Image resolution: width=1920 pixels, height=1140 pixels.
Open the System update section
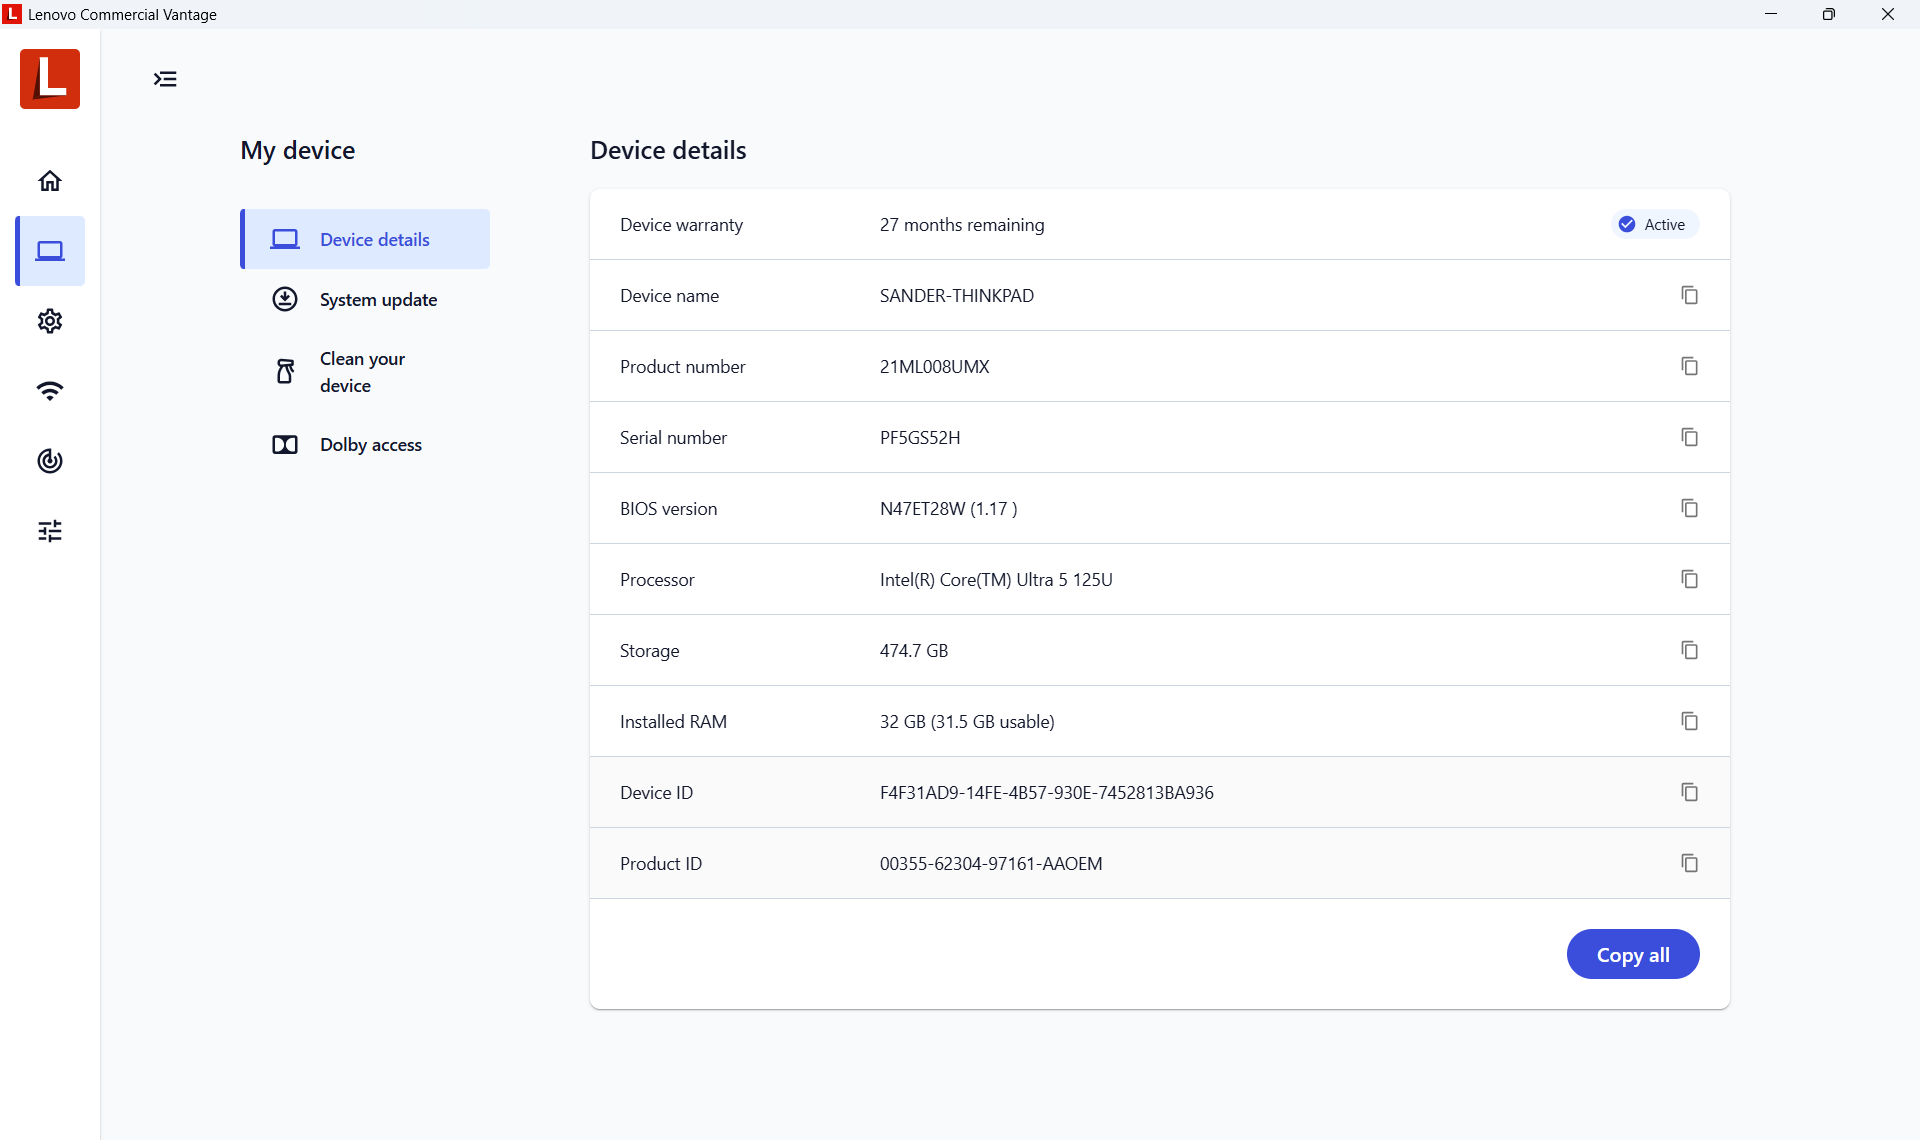point(377,300)
